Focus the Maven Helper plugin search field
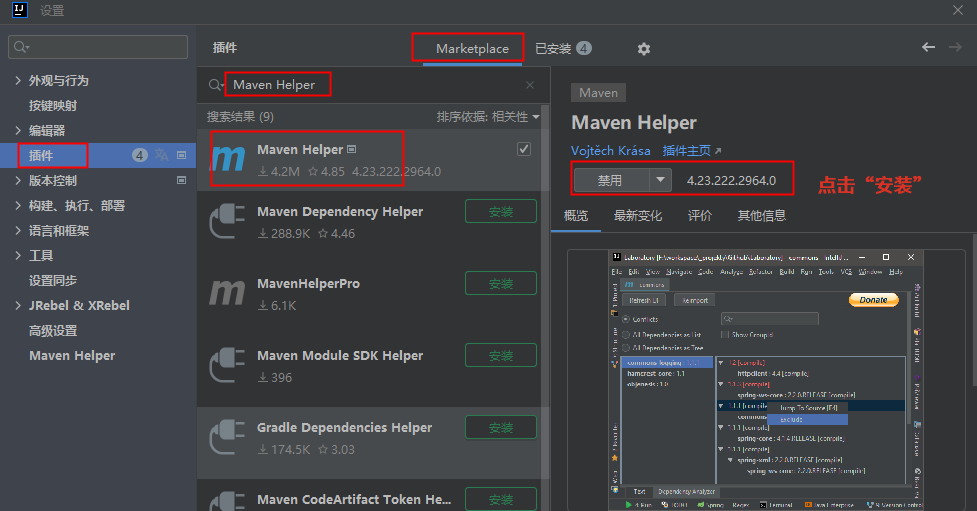The height and width of the screenshot is (511, 977). [371, 85]
